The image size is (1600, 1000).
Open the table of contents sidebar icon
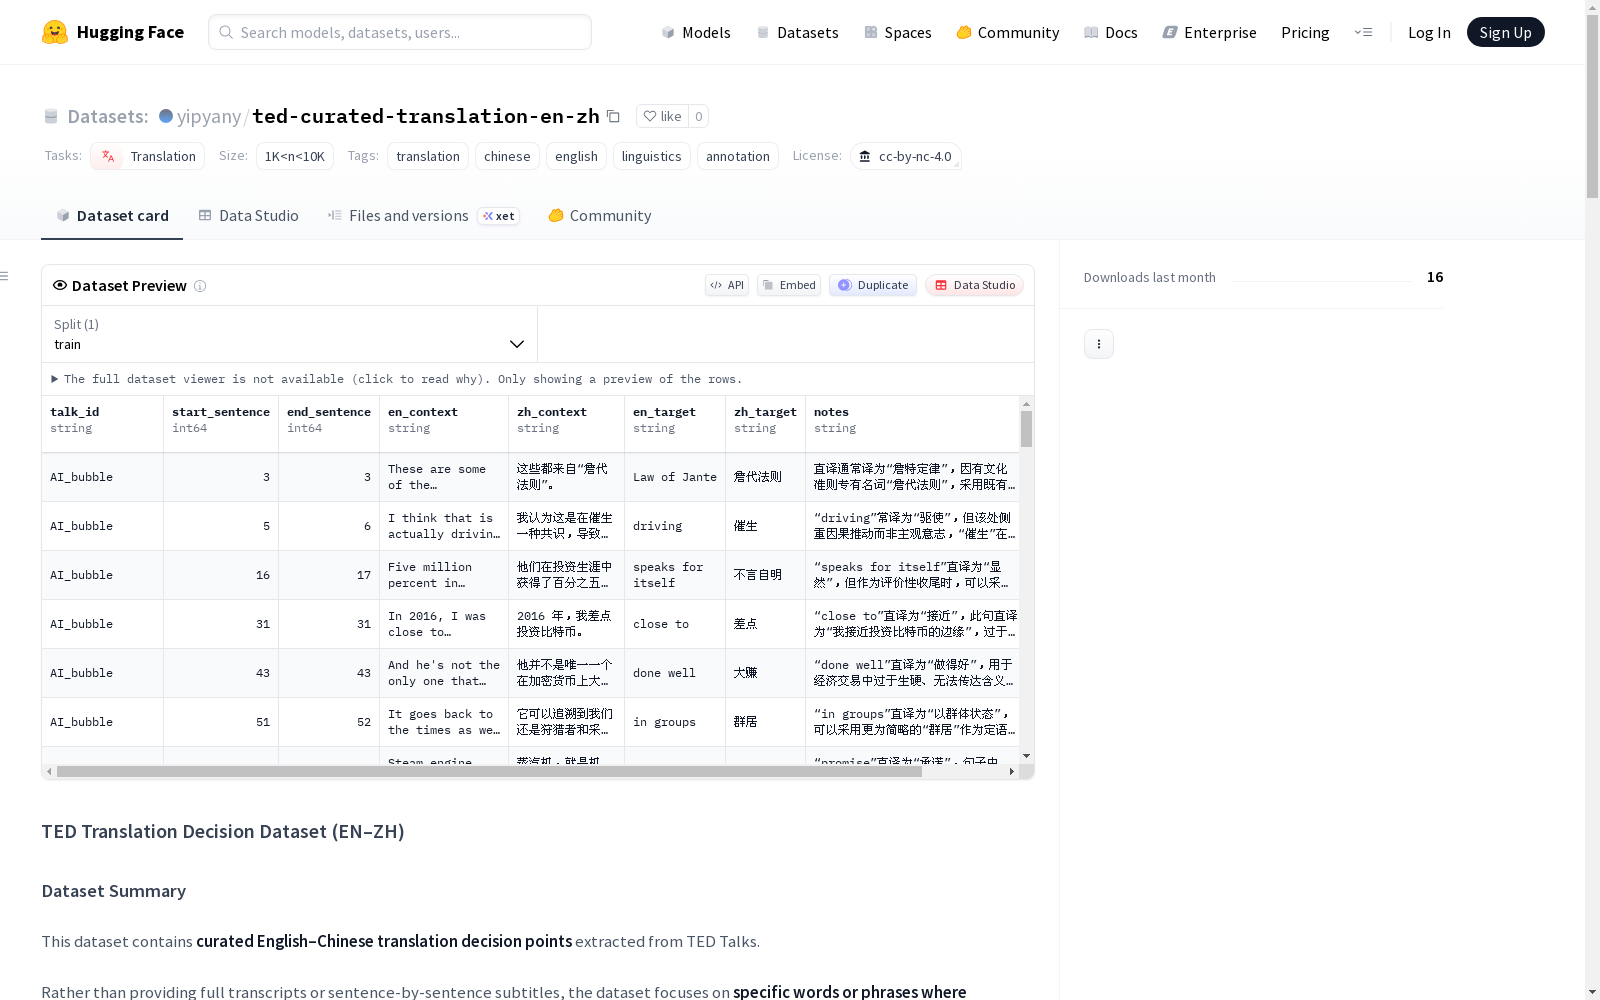coord(5,276)
